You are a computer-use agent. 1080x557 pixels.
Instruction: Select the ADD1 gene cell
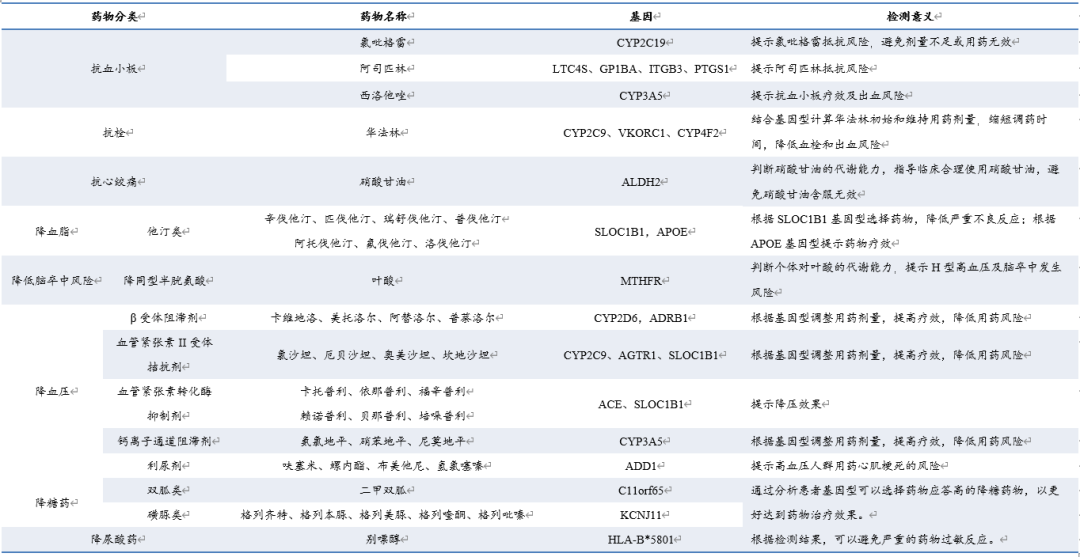(640, 466)
